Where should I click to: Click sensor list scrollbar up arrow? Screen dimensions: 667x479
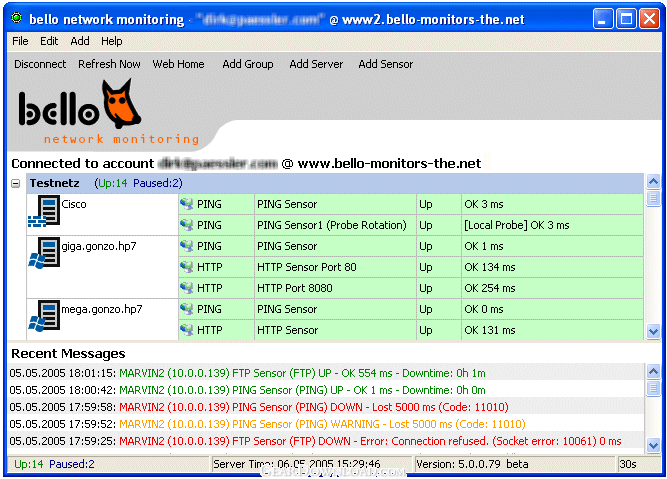pyautogui.click(x=653, y=181)
